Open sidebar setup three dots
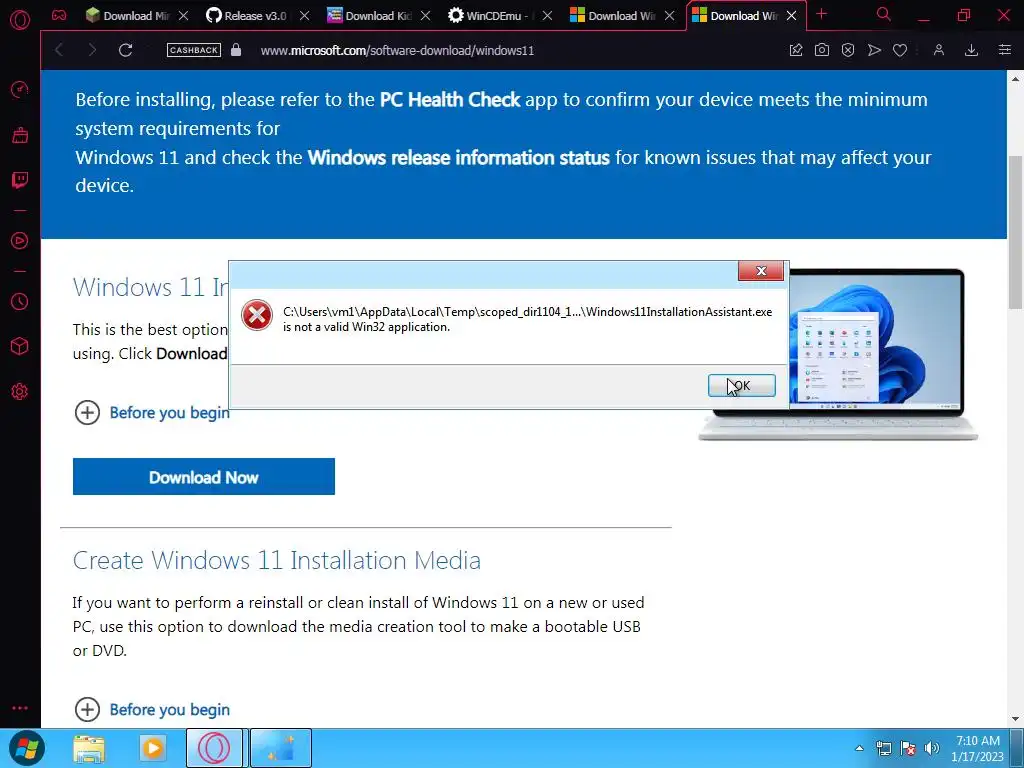The height and width of the screenshot is (768, 1024). pos(20,707)
